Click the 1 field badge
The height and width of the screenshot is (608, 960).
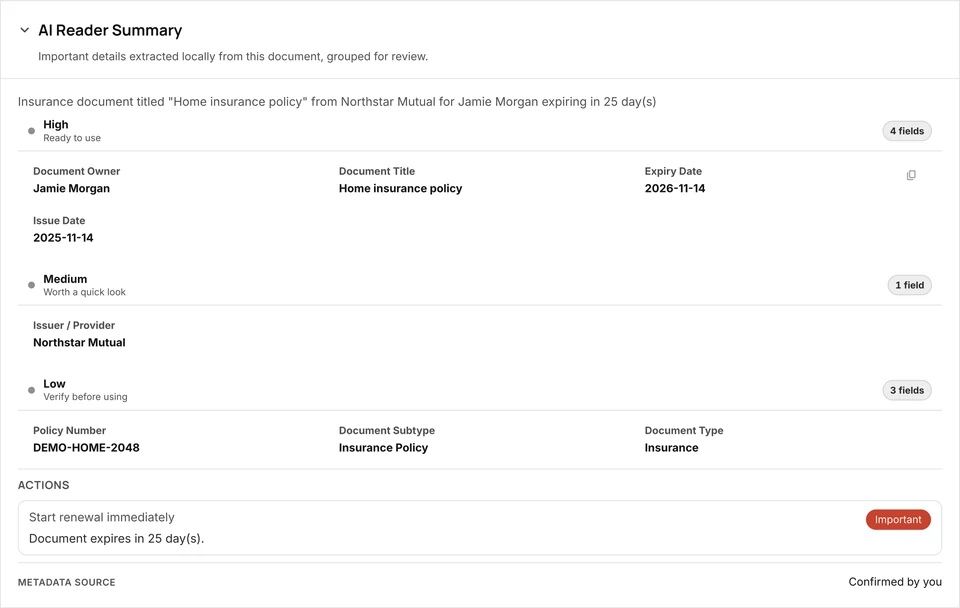pyautogui.click(x=909, y=285)
